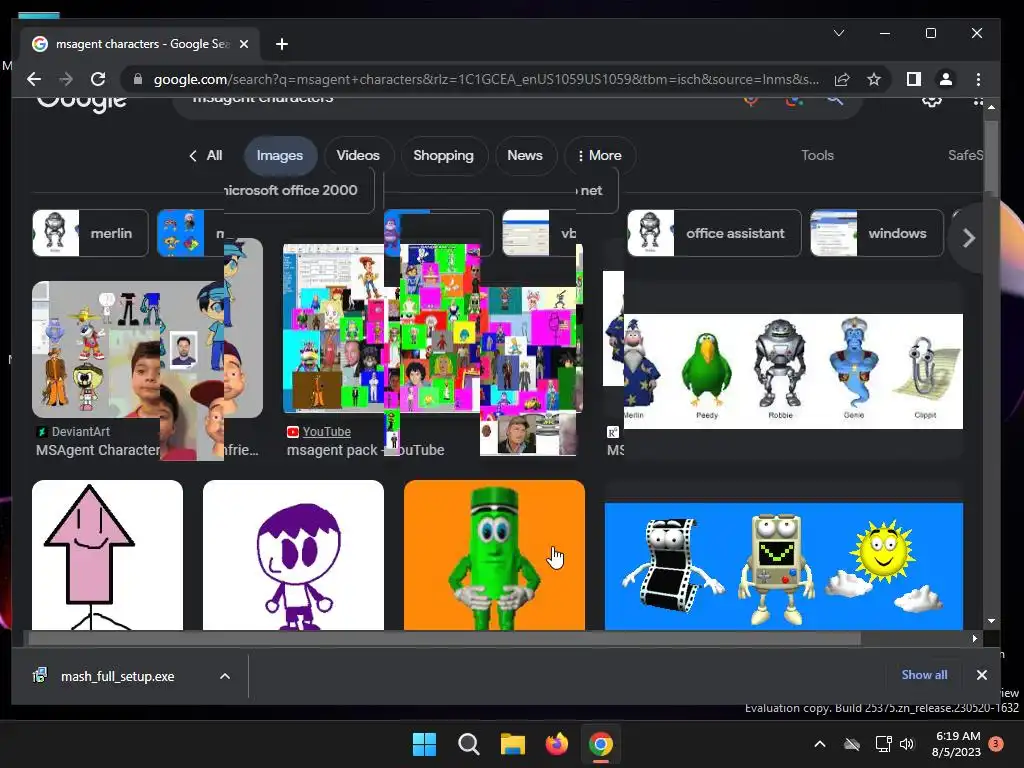Viewport: 1024px width, 768px height.
Task: Open the Windows Start menu
Action: (x=424, y=744)
